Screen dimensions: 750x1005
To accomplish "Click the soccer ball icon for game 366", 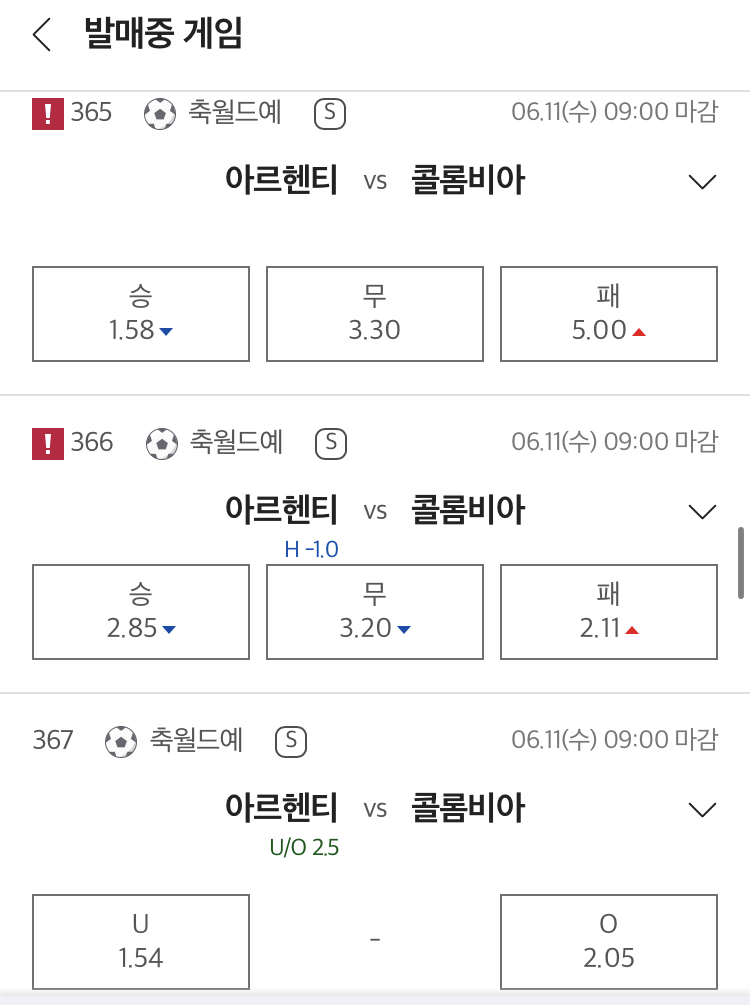I will 162,444.
